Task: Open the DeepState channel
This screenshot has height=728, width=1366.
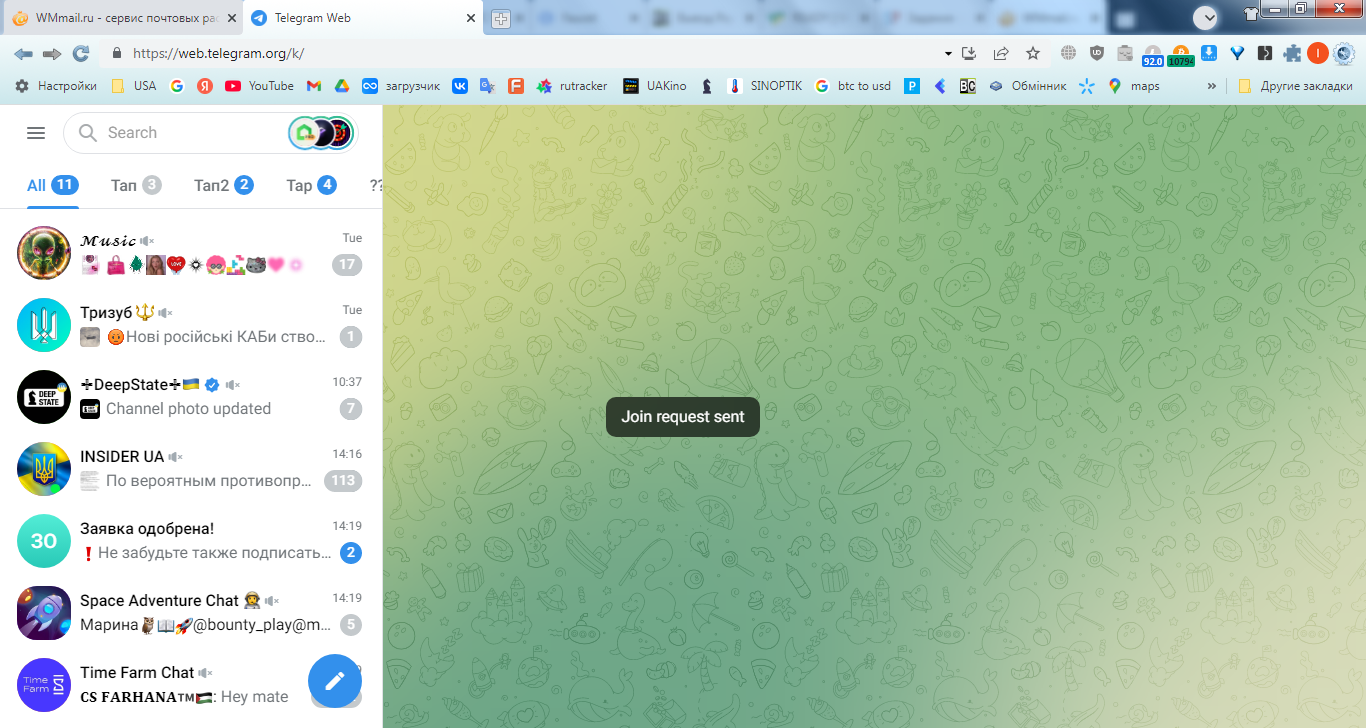Action: (x=191, y=397)
